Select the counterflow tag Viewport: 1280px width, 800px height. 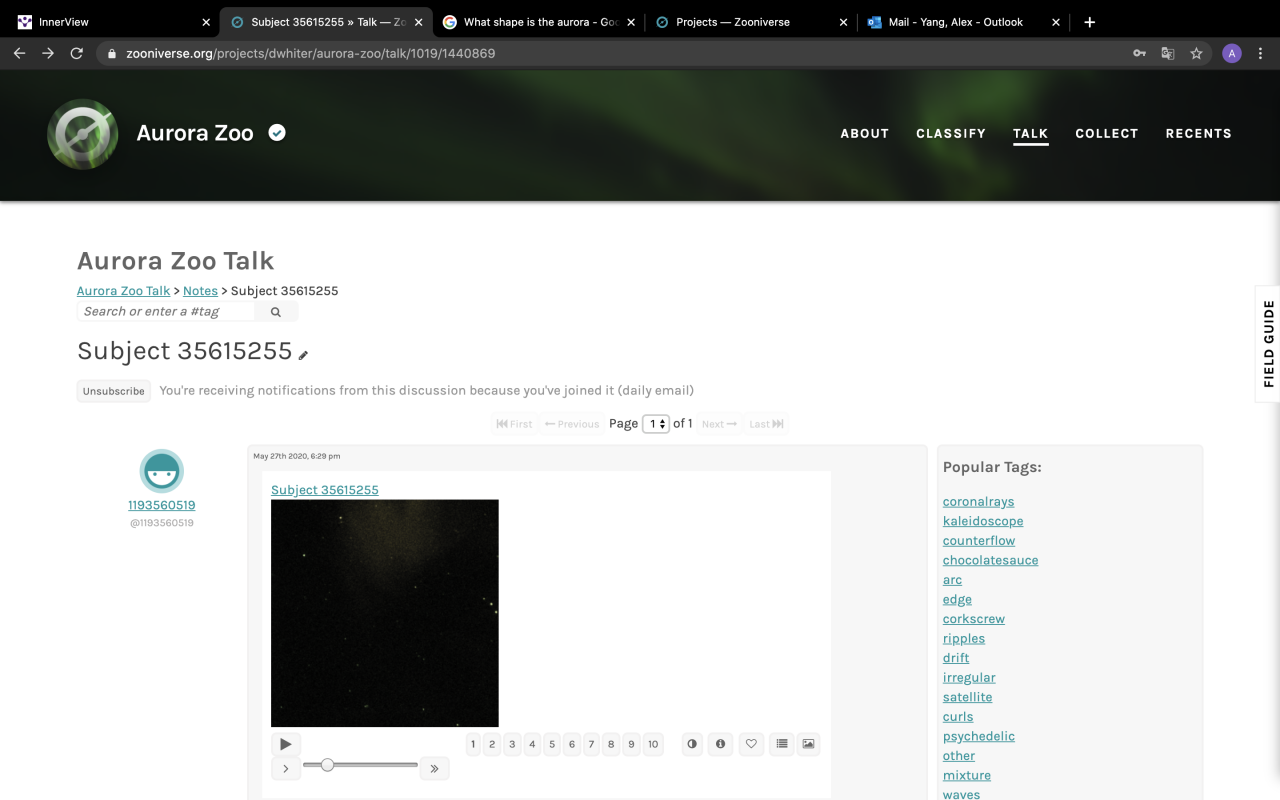979,541
